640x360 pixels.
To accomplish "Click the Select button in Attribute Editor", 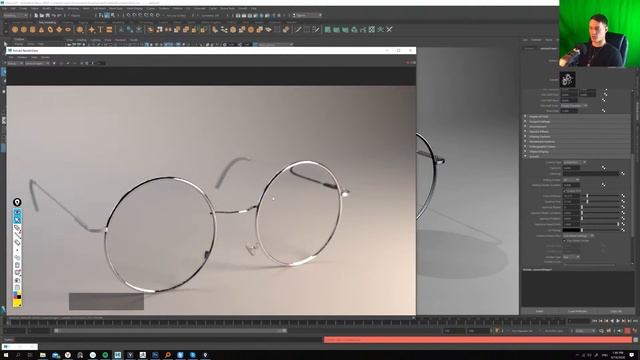I will (x=540, y=311).
